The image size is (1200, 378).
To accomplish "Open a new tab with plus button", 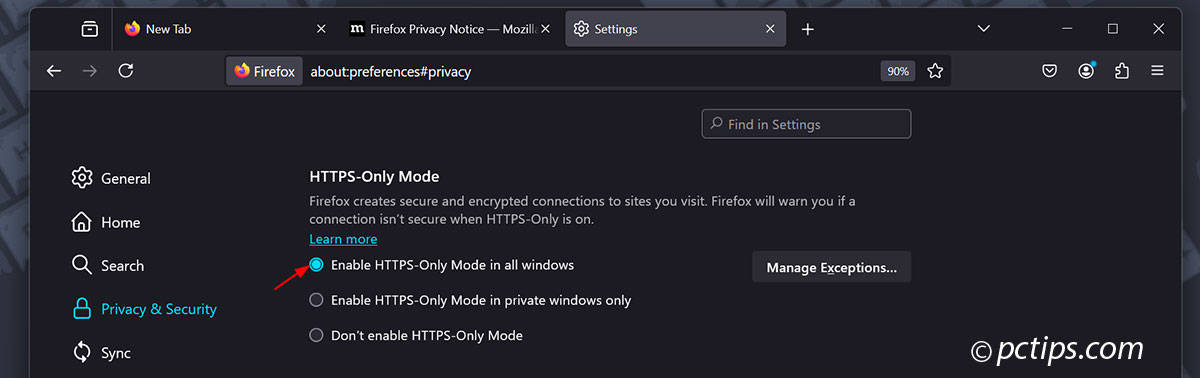I will click(x=808, y=29).
